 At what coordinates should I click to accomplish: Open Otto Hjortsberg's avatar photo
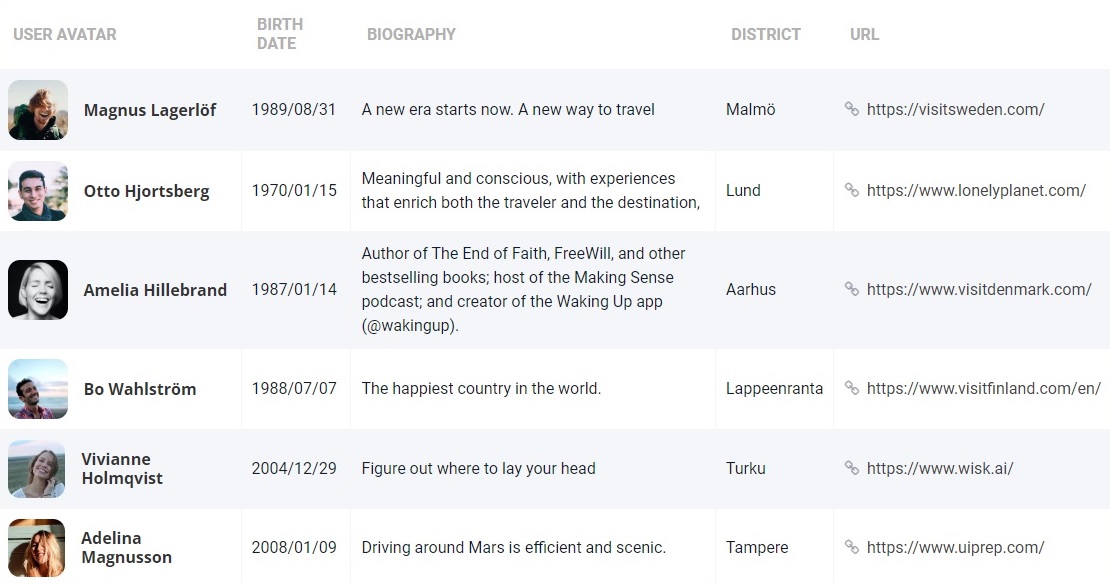[x=38, y=191]
